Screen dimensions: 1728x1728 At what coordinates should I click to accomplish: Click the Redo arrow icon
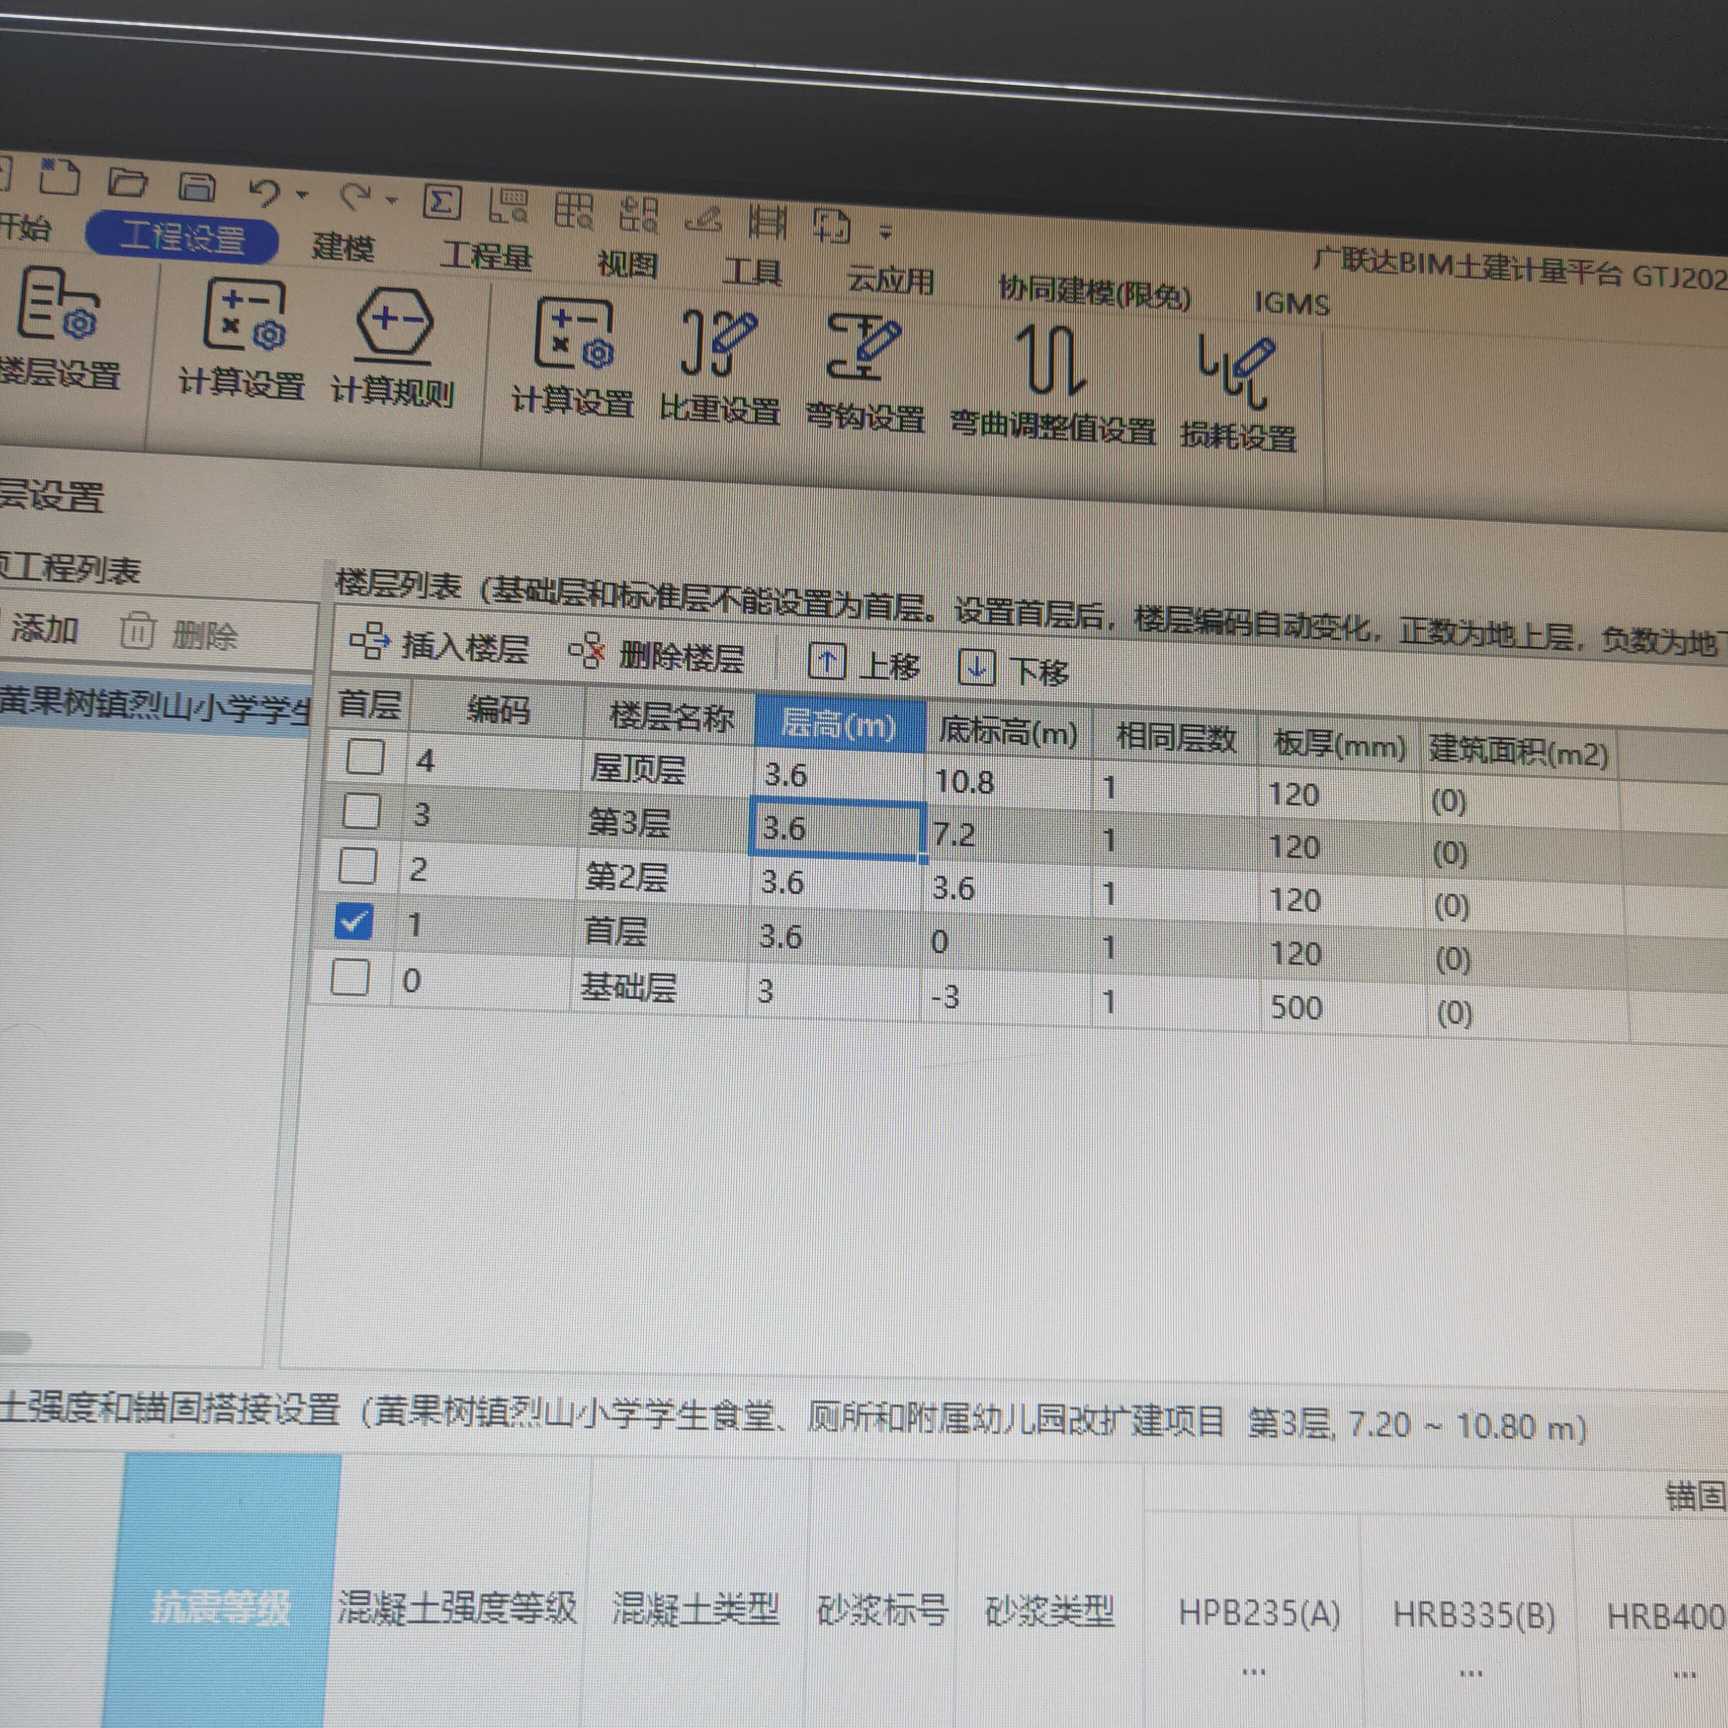356,195
